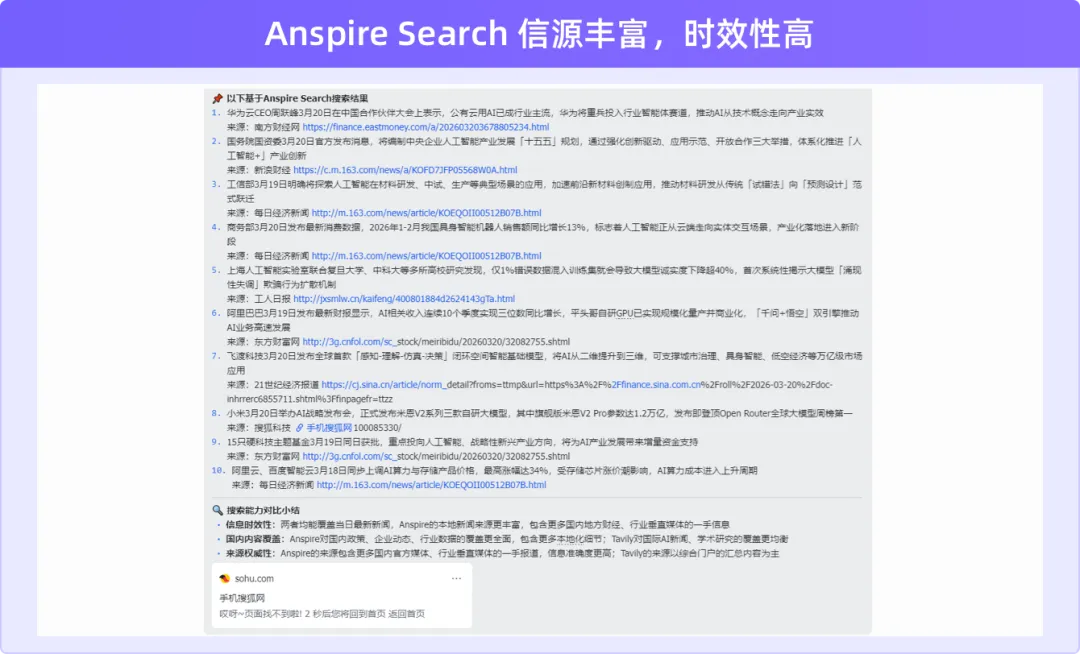Click result 3 text about 工信部3月19日
Viewport: 1080px width, 654px height.
pyautogui.click(x=544, y=191)
